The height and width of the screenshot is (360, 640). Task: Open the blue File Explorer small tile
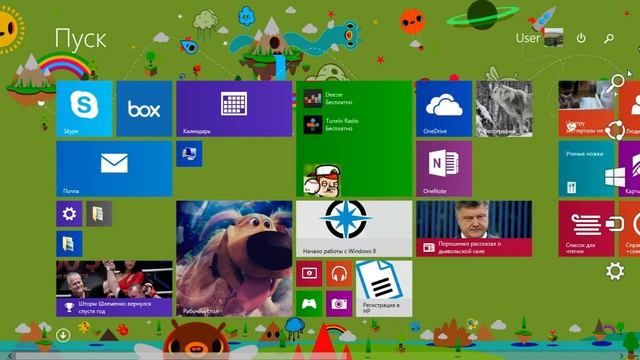click(x=69, y=244)
